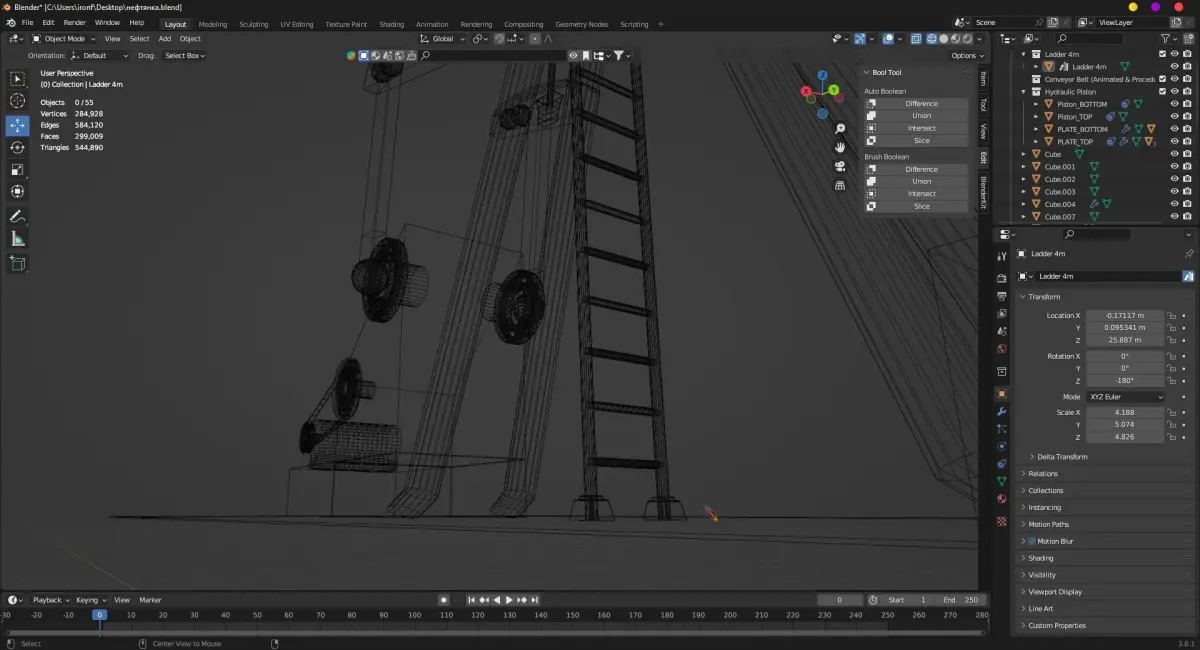Uncheck the Conveyor Belt collection checkbox

[x=1162, y=79]
